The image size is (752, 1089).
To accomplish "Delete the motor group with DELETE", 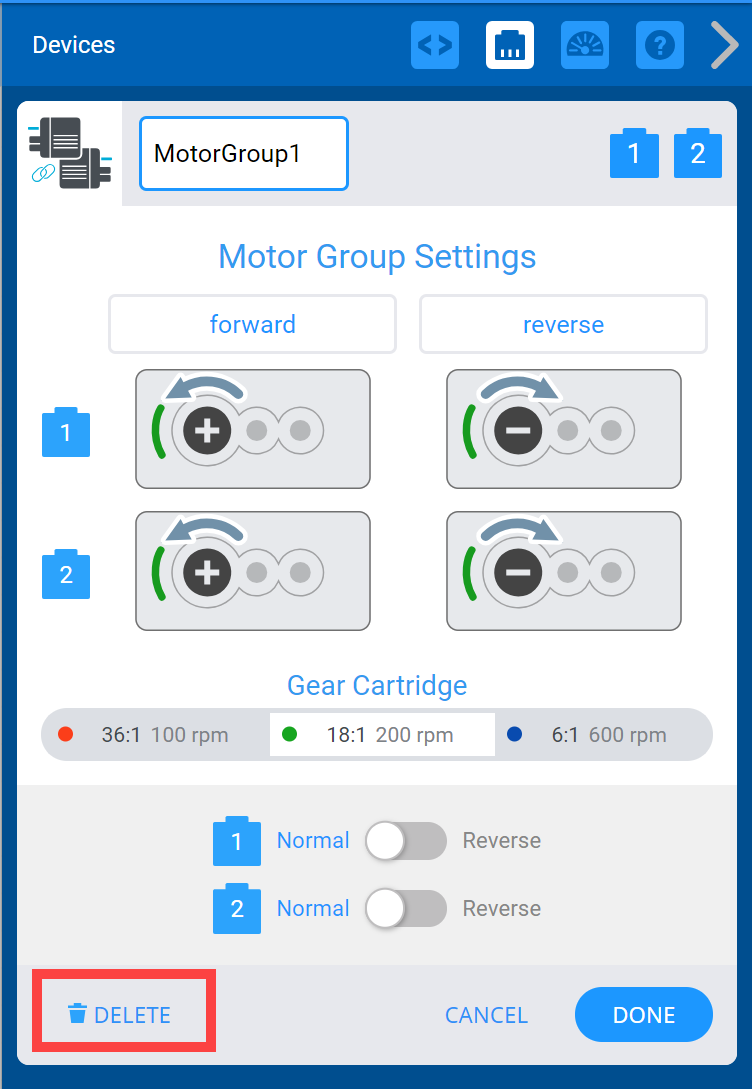I will pyautogui.click(x=120, y=1015).
